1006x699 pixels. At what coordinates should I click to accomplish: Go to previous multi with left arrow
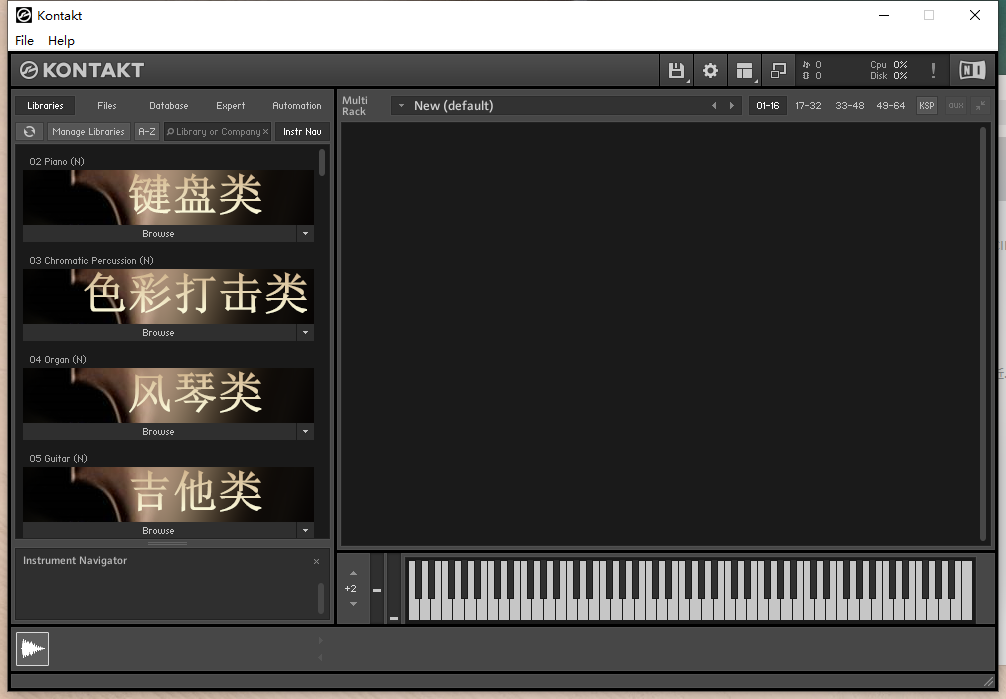tap(714, 106)
